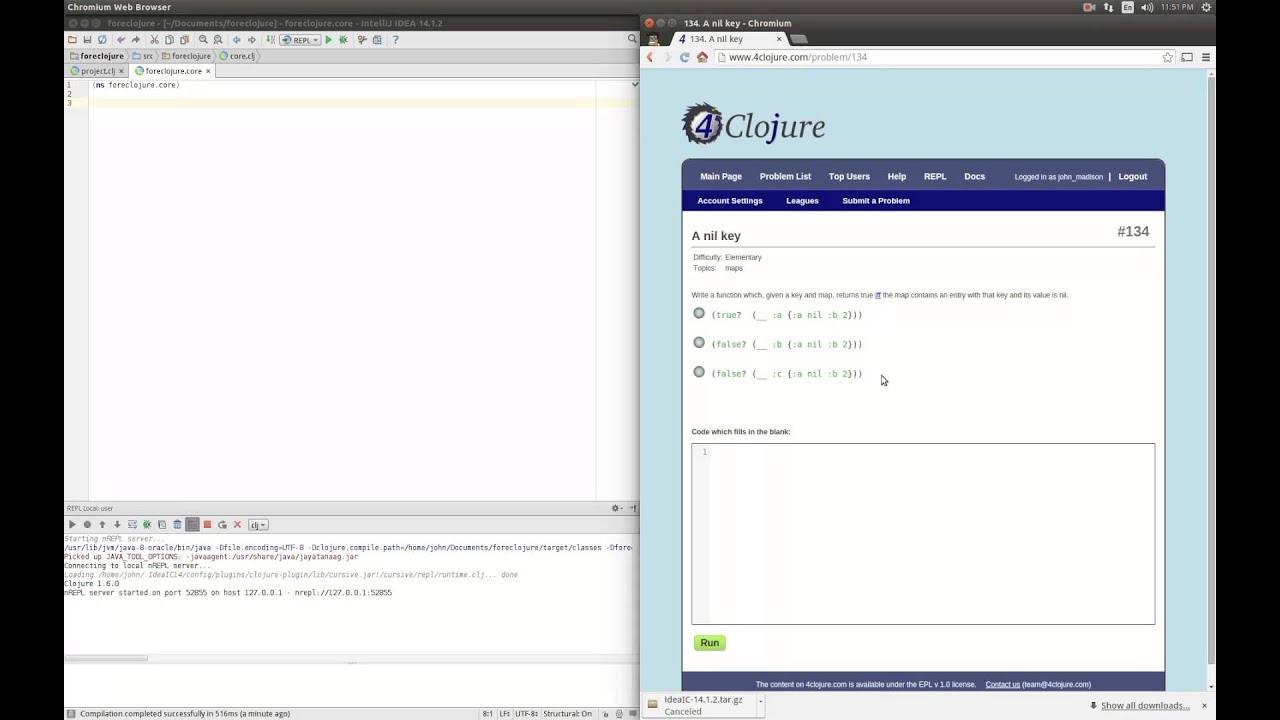Image resolution: width=1280 pixels, height=720 pixels.
Task: Open the Account Settings link
Action: pos(730,201)
